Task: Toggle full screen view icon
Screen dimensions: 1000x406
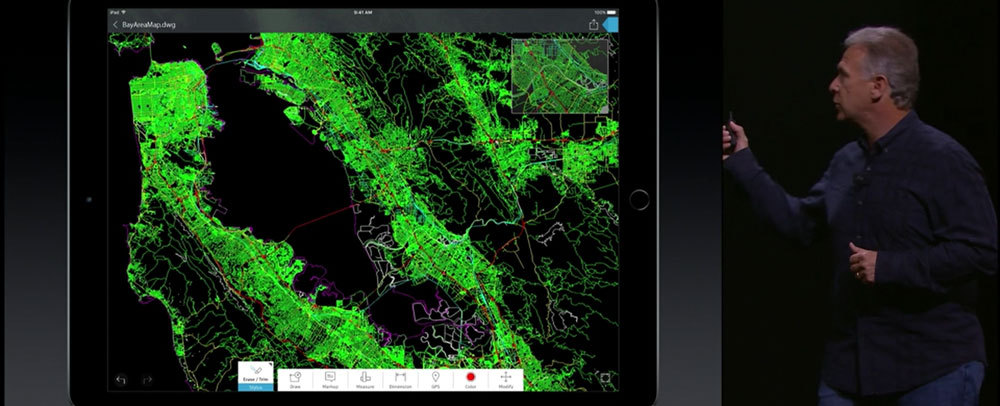Action: (x=605, y=379)
